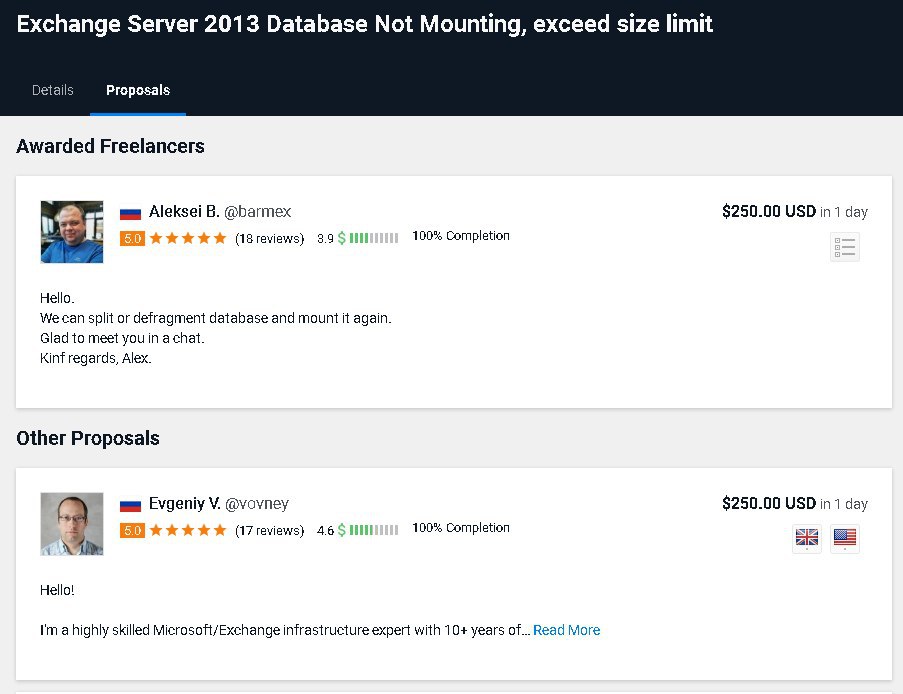903x694 pixels.
Task: Open Evgeniy V. @vovney profile link
Action: click(219, 503)
